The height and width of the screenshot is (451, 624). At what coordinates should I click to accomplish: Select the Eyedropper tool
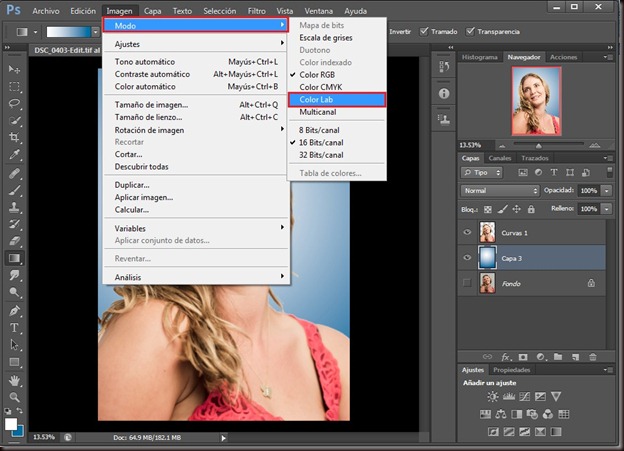[x=14, y=155]
